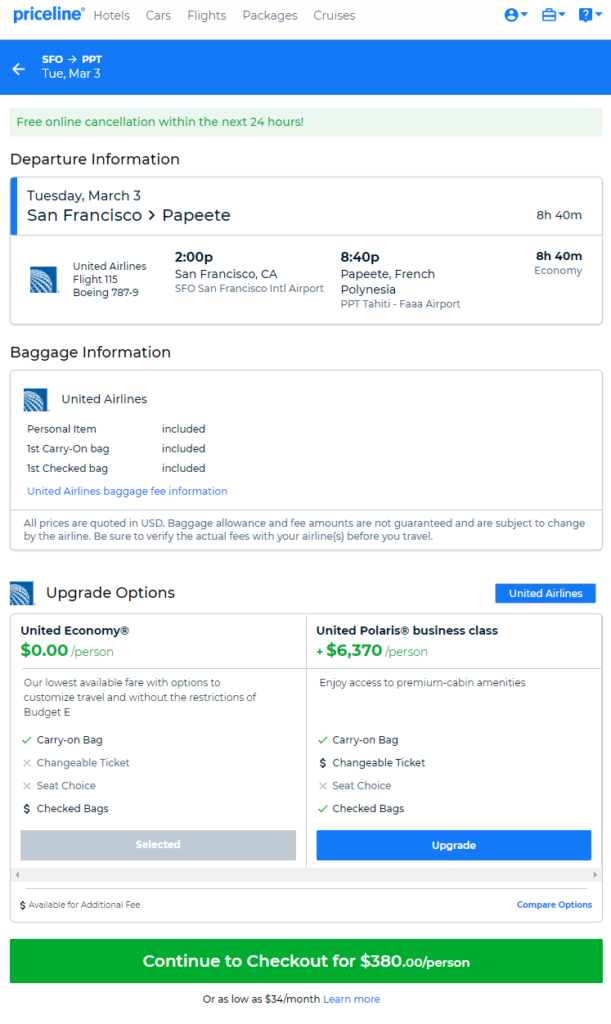Open the user account dropdown
611x1024 pixels.
point(516,15)
